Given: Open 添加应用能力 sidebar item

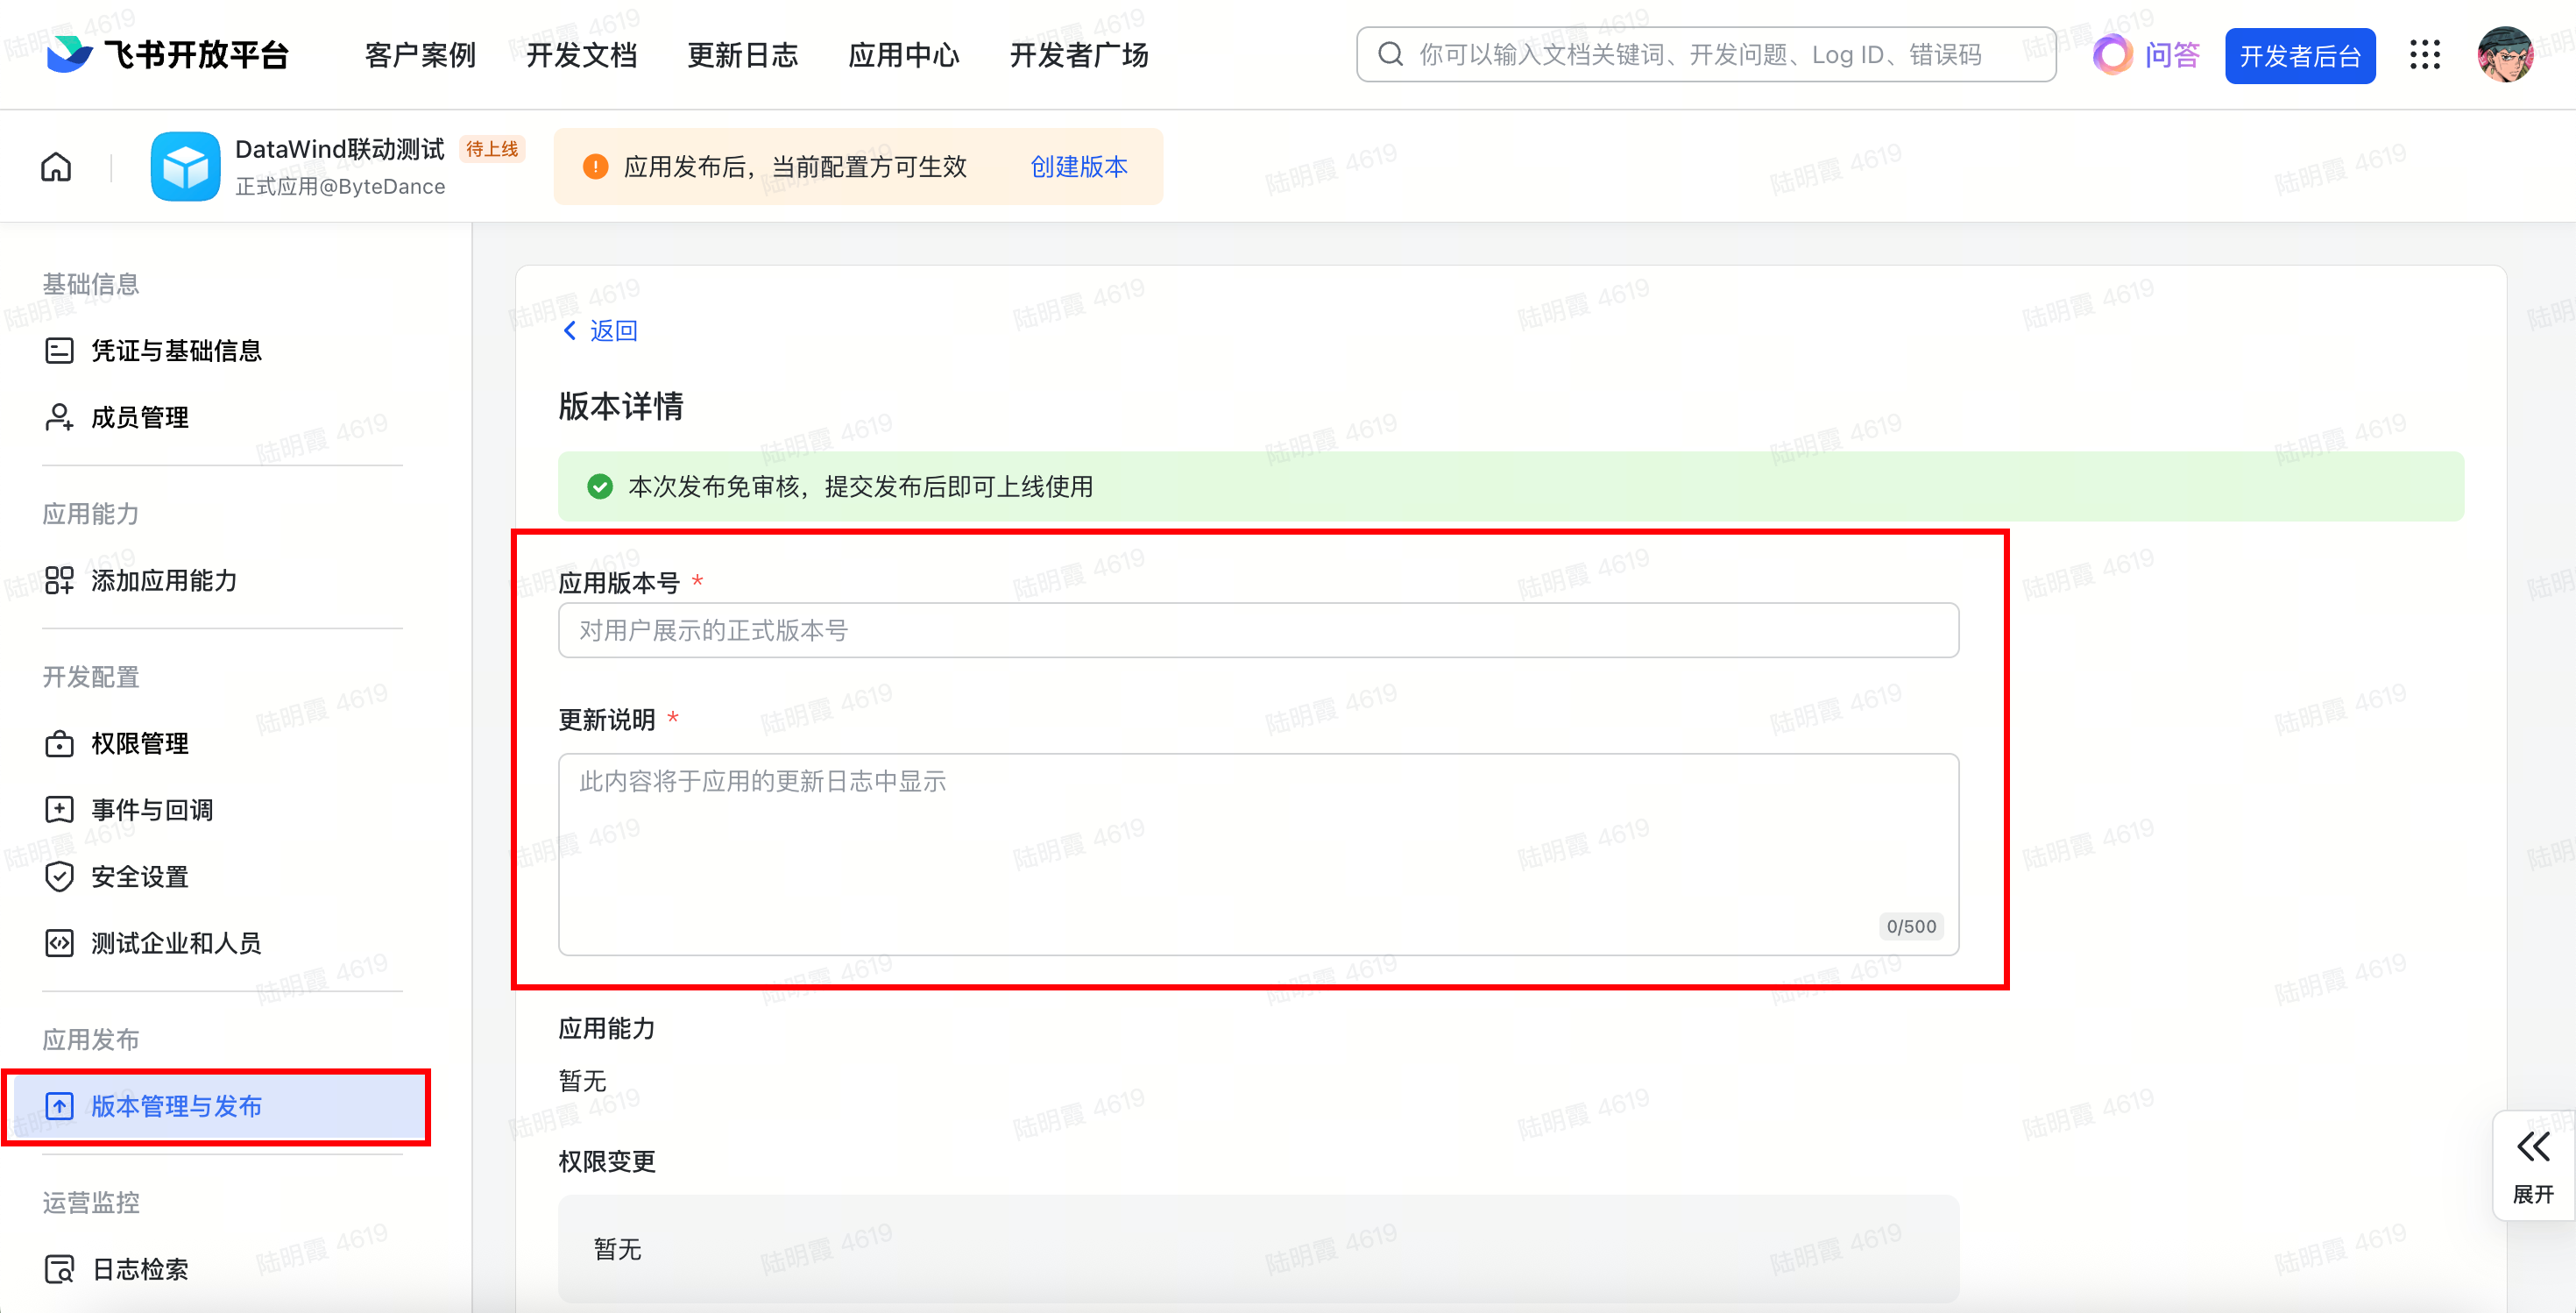Looking at the screenshot, I should pos(164,580).
